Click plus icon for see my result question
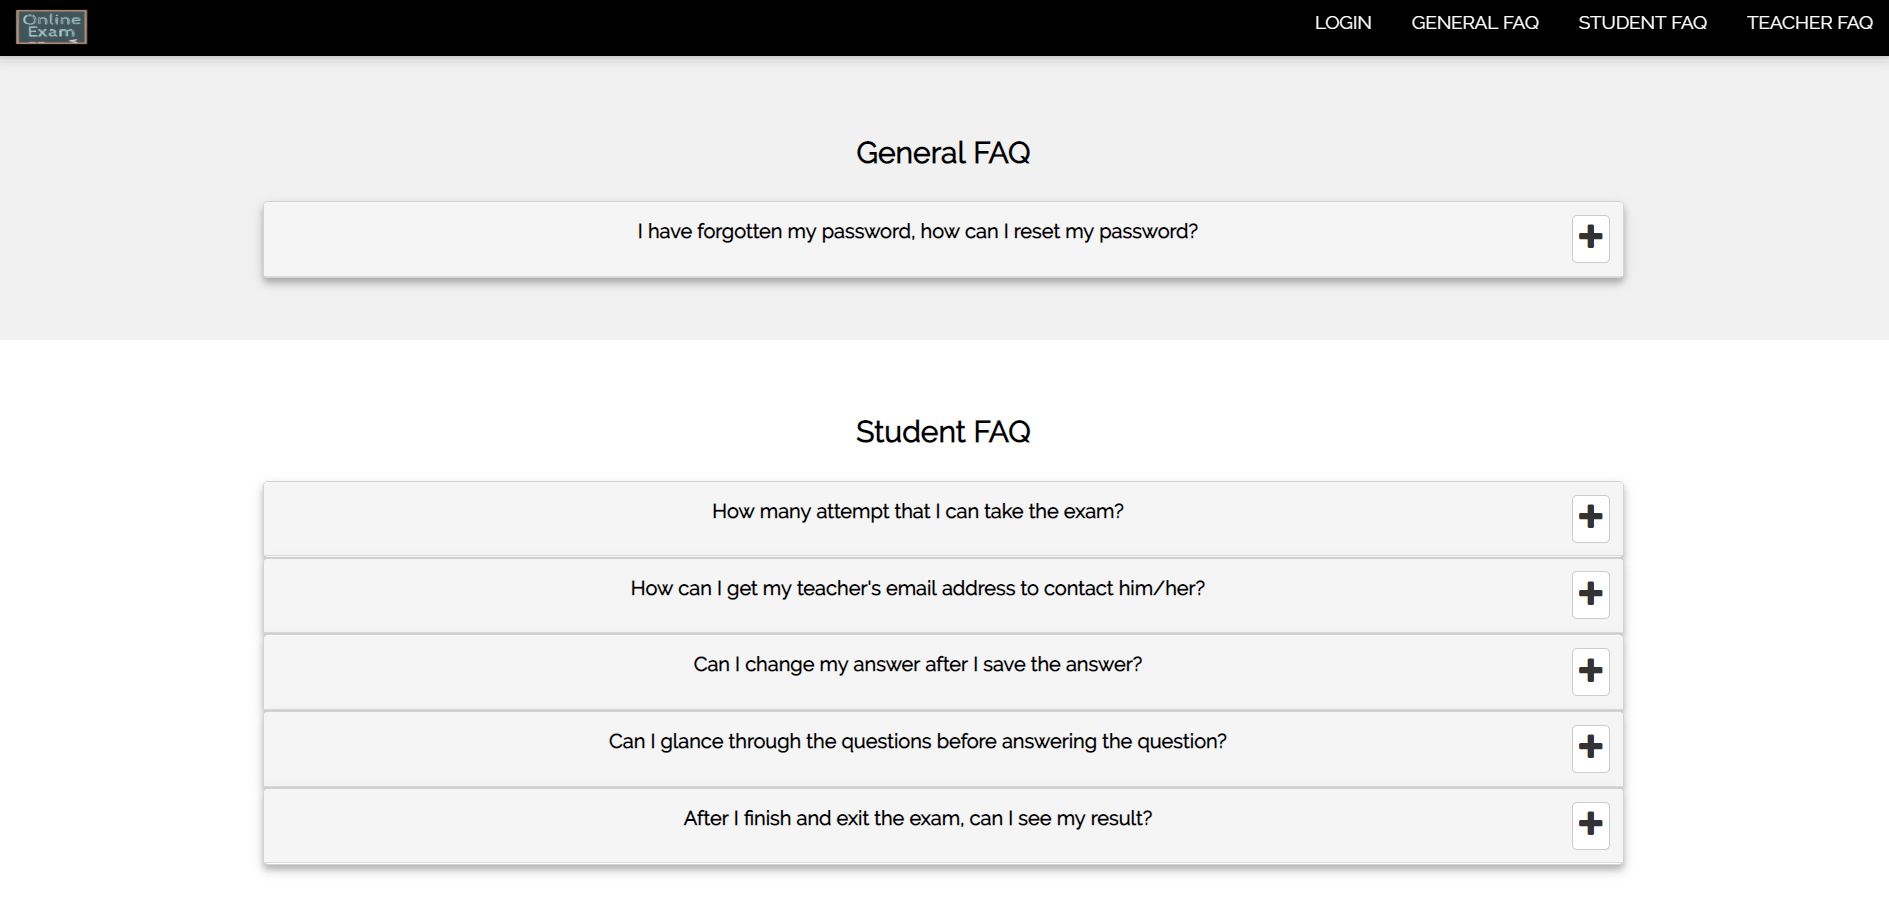Image resolution: width=1889 pixels, height=916 pixels. [1590, 825]
